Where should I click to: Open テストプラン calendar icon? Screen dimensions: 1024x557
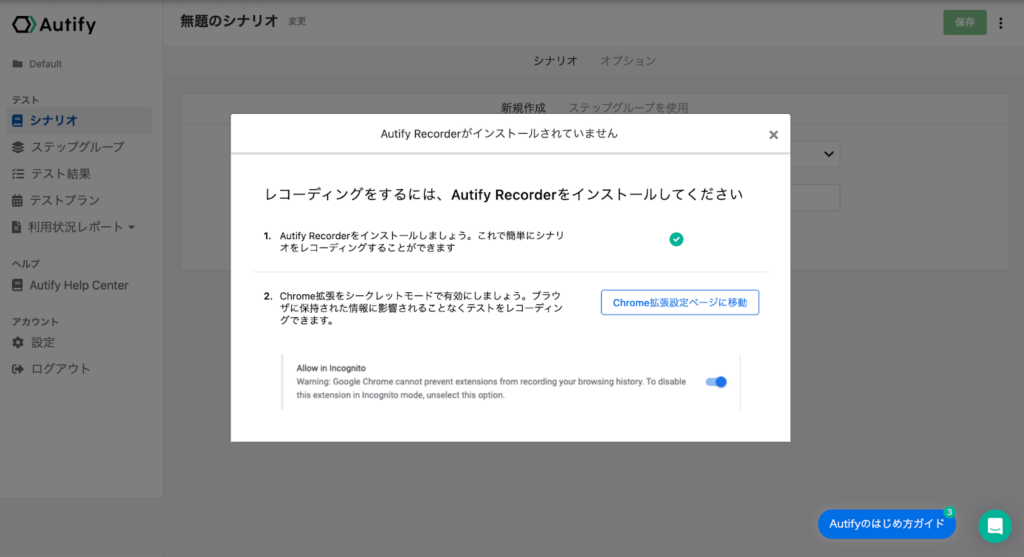point(18,200)
